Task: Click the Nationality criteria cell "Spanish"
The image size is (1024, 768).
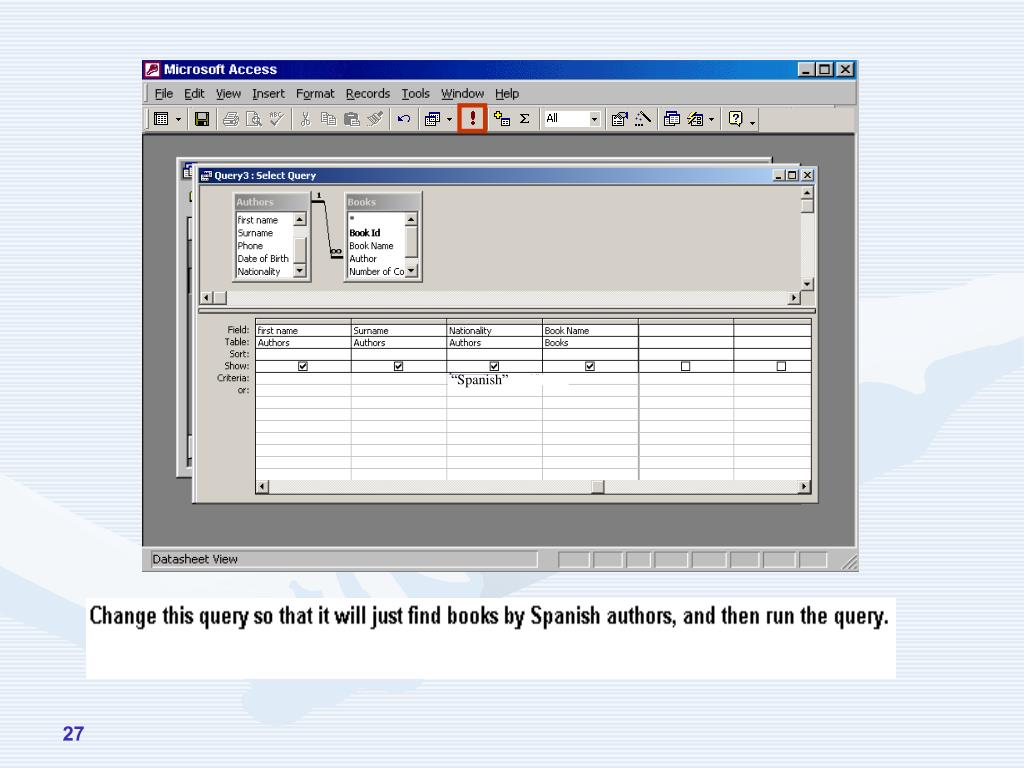Action: pyautogui.click(x=494, y=379)
